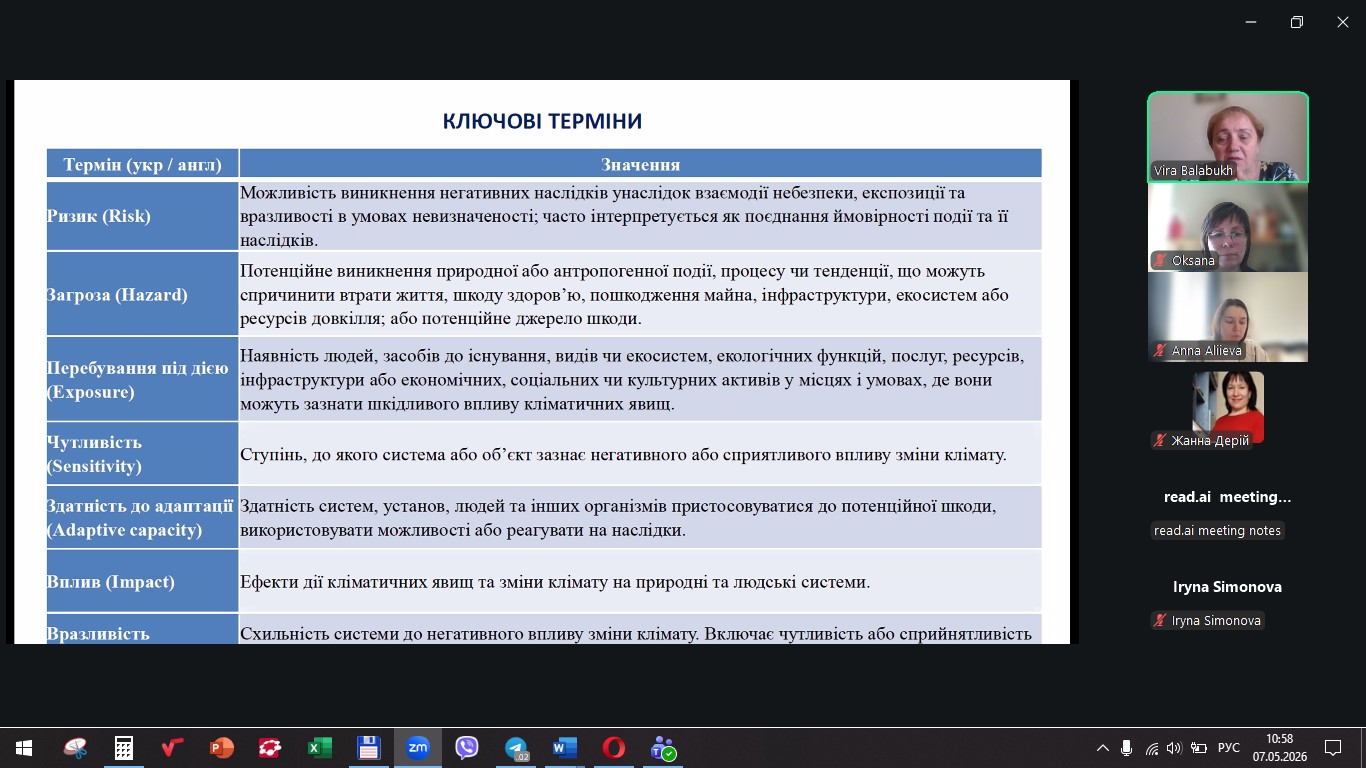Switch to PowerPoint in the taskbar
1366x768 pixels.
[221, 748]
